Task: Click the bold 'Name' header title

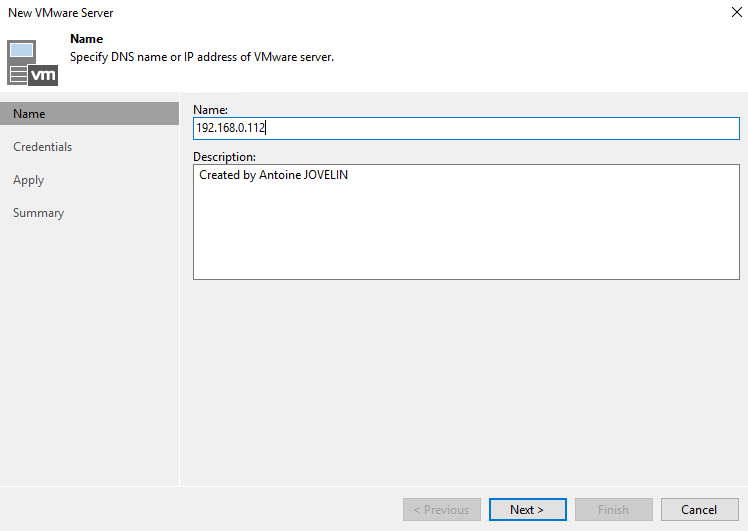Action: 86,39
